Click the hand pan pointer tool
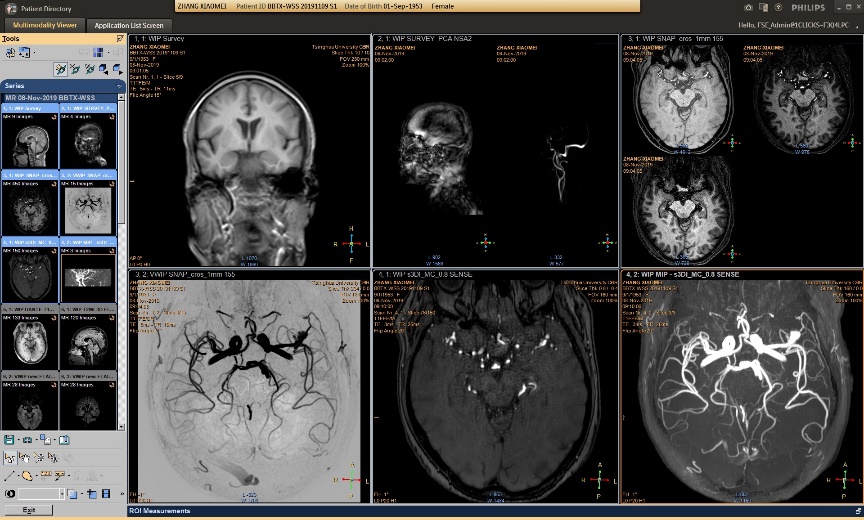Screen dimensions: 864x520 click(x=23, y=458)
